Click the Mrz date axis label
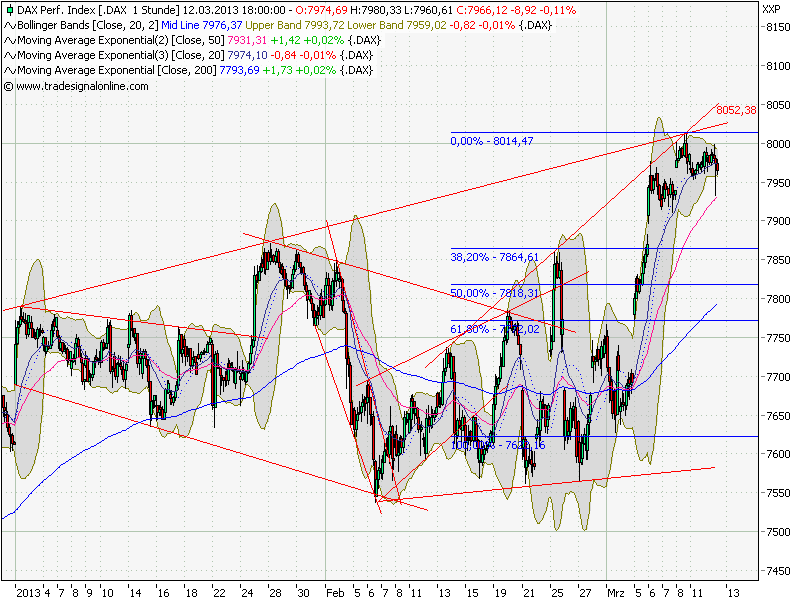The height and width of the screenshot is (600, 800). coord(616,593)
